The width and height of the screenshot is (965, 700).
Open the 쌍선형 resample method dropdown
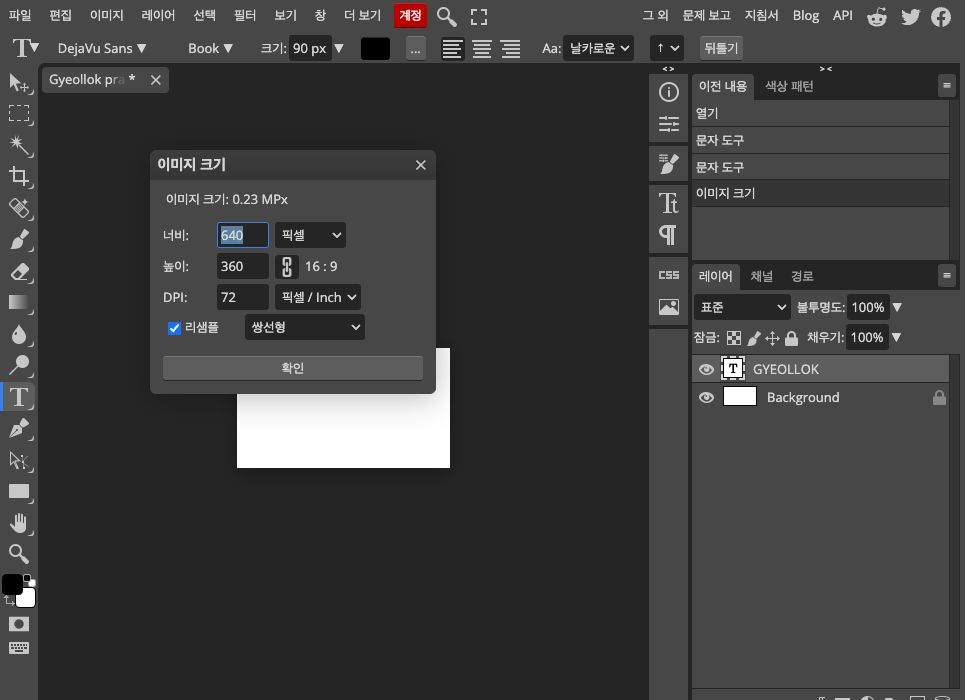tap(305, 328)
